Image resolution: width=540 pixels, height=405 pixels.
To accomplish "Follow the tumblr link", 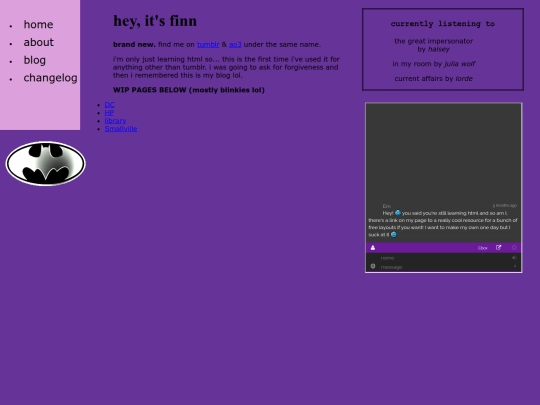I will click(208, 44).
